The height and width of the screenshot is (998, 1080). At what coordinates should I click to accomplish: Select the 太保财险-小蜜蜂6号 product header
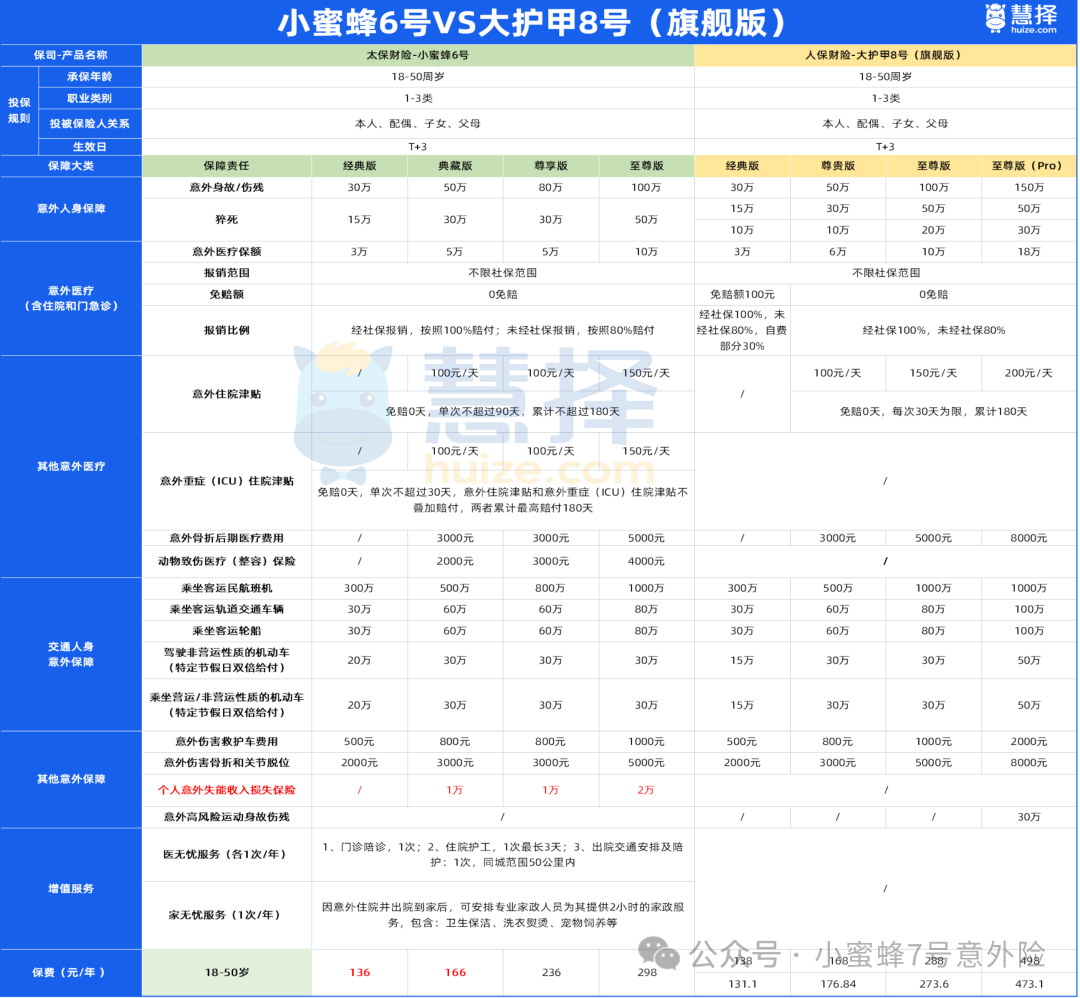pyautogui.click(x=417, y=55)
